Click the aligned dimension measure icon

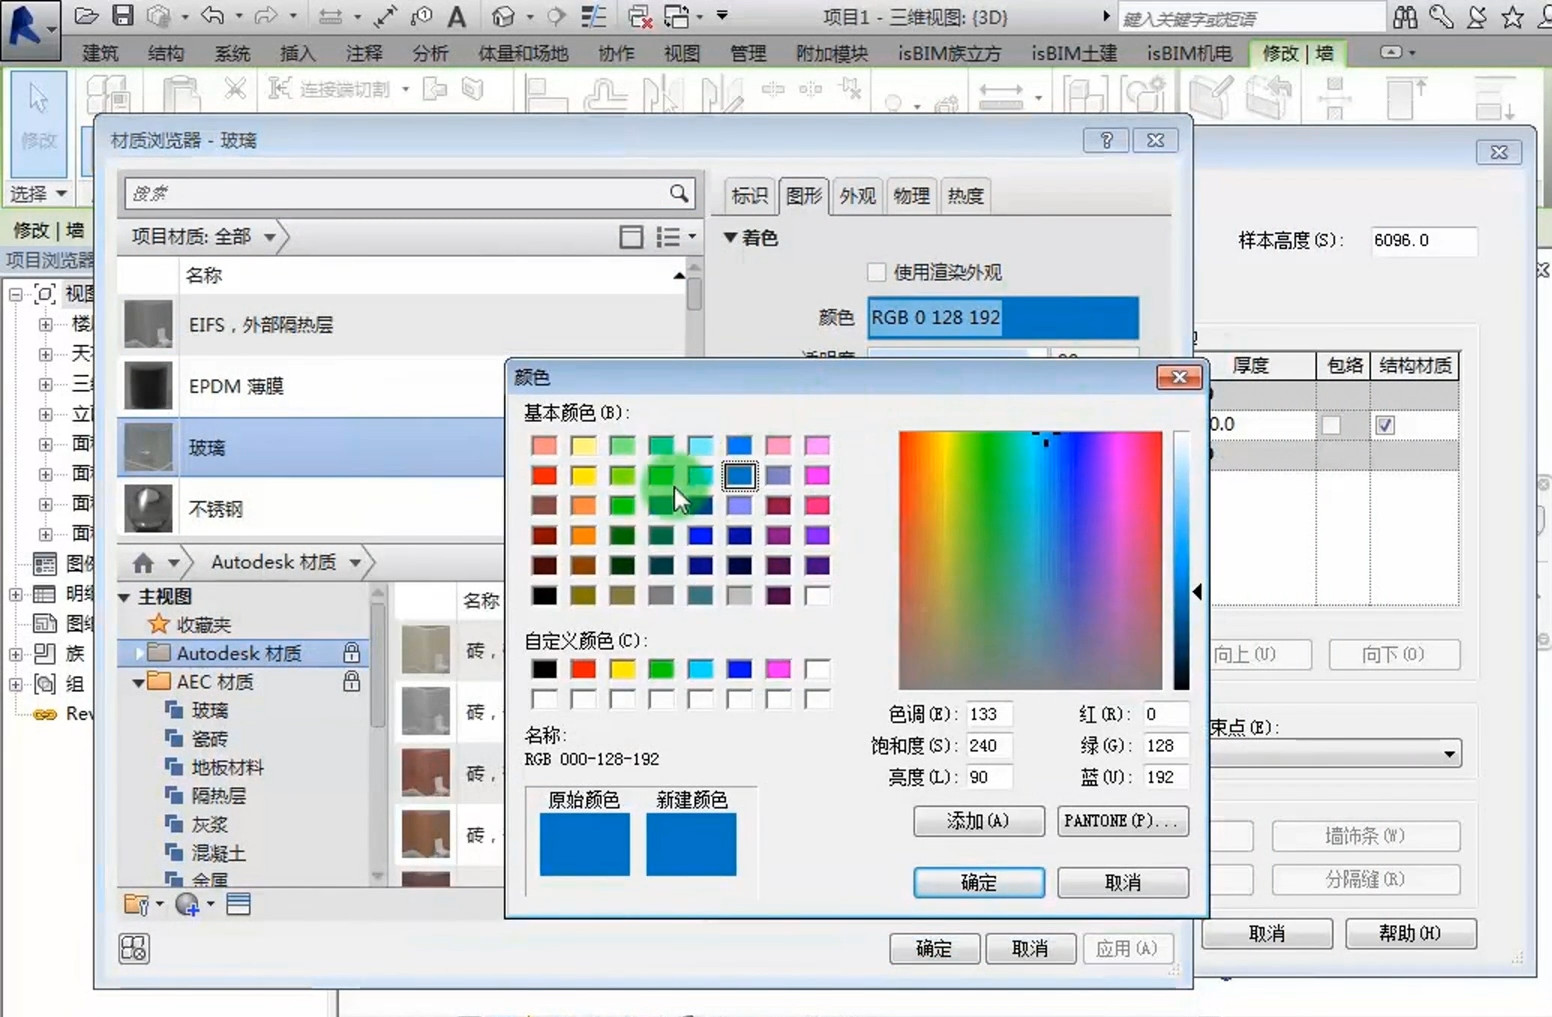(385, 16)
